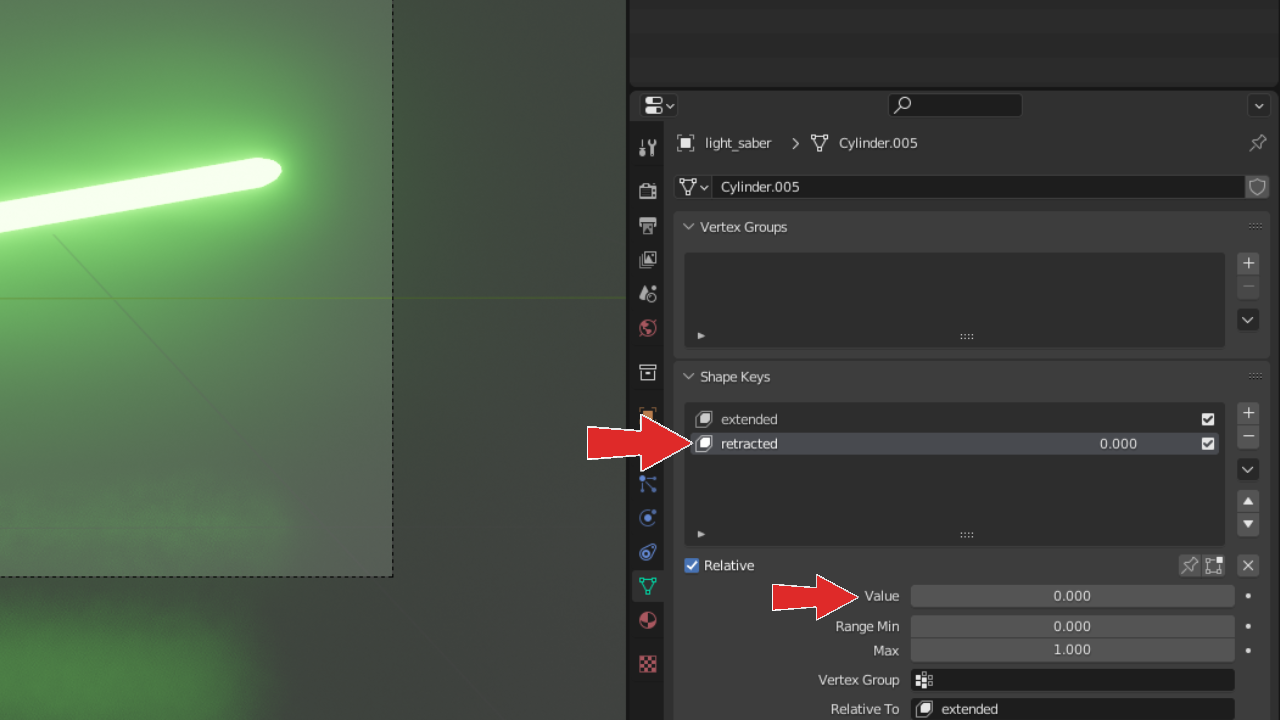Open the Render properties tab
The height and width of the screenshot is (720, 1280).
coord(647,190)
